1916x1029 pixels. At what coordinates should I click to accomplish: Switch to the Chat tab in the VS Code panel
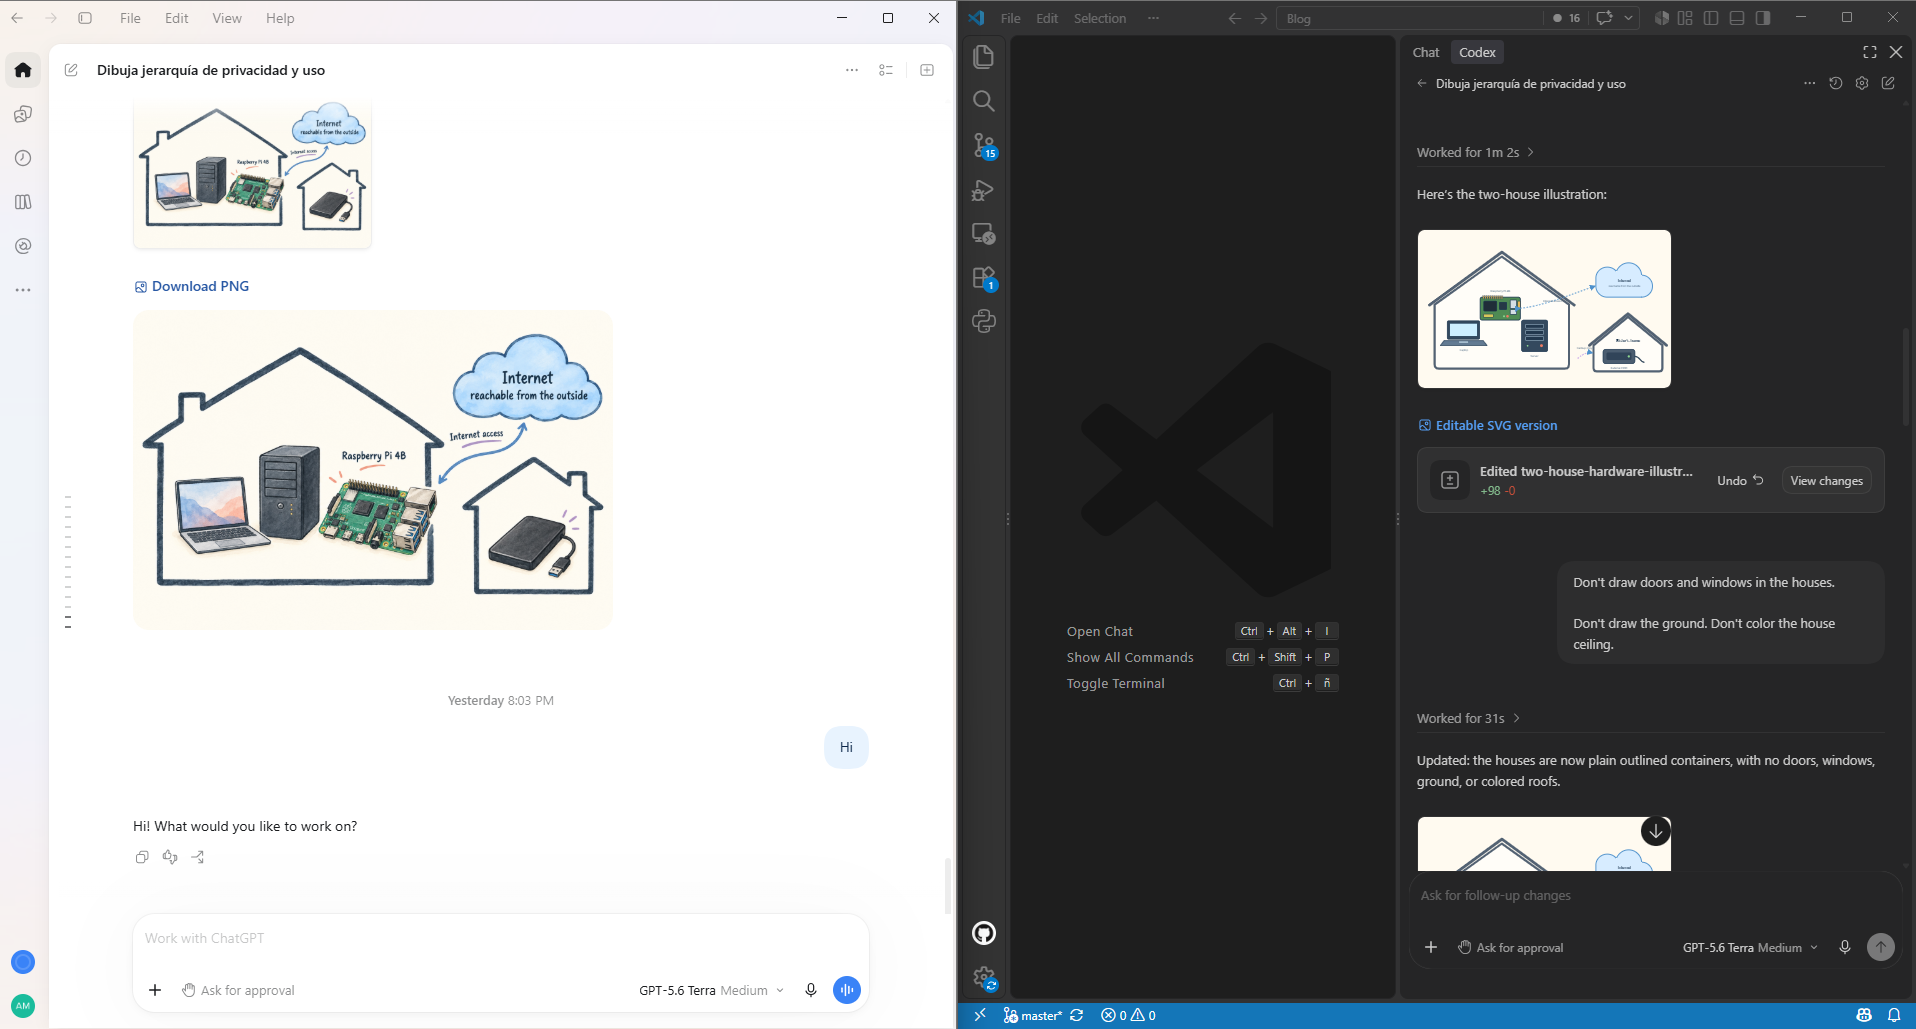tap(1426, 52)
